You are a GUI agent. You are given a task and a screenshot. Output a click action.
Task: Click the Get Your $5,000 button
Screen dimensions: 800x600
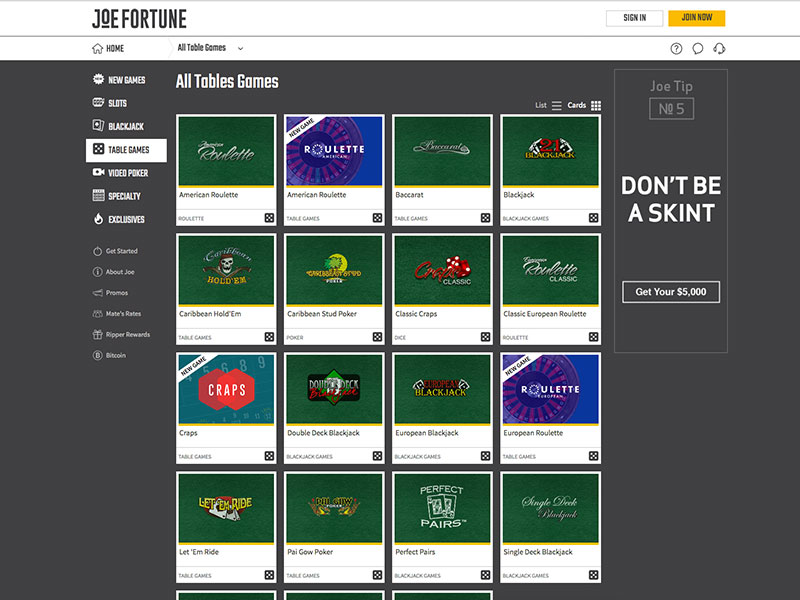tap(671, 291)
